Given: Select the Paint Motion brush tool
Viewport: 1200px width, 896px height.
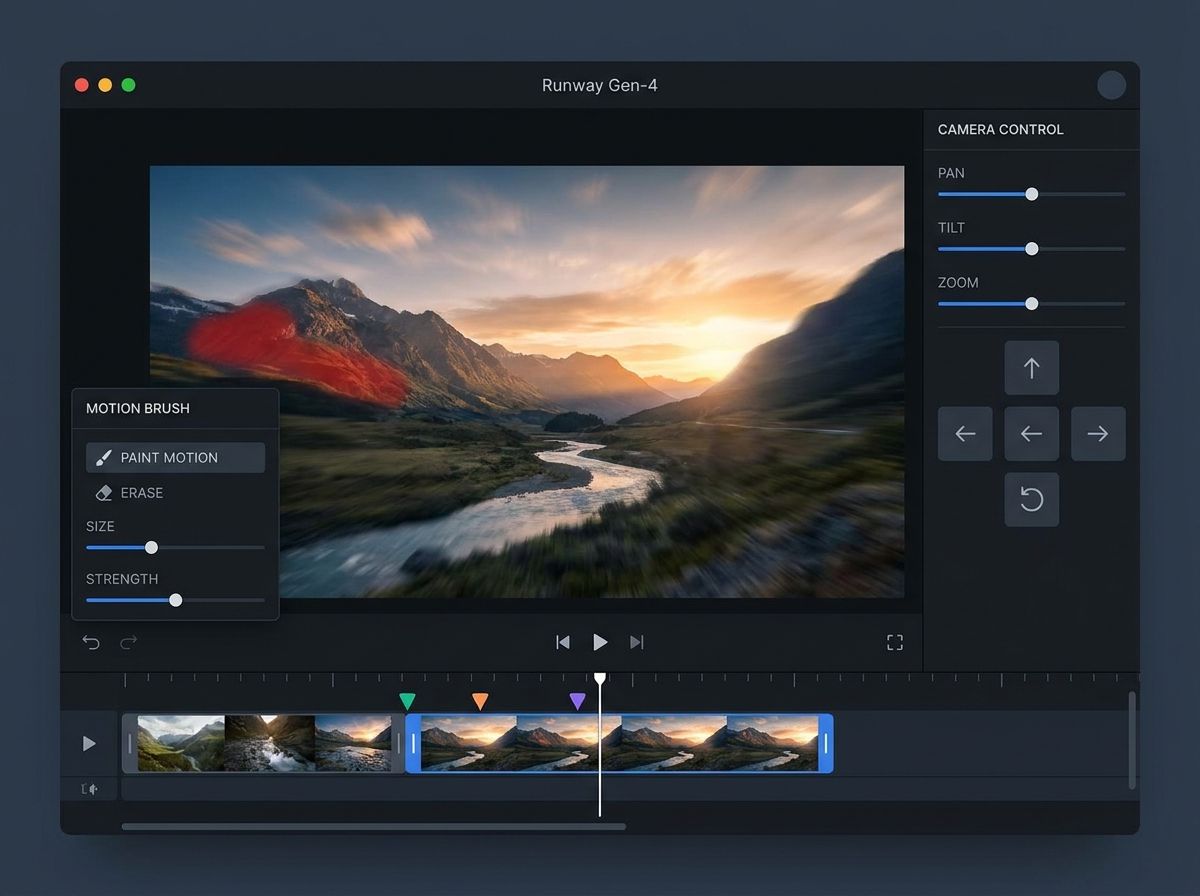Looking at the screenshot, I should click(x=175, y=457).
